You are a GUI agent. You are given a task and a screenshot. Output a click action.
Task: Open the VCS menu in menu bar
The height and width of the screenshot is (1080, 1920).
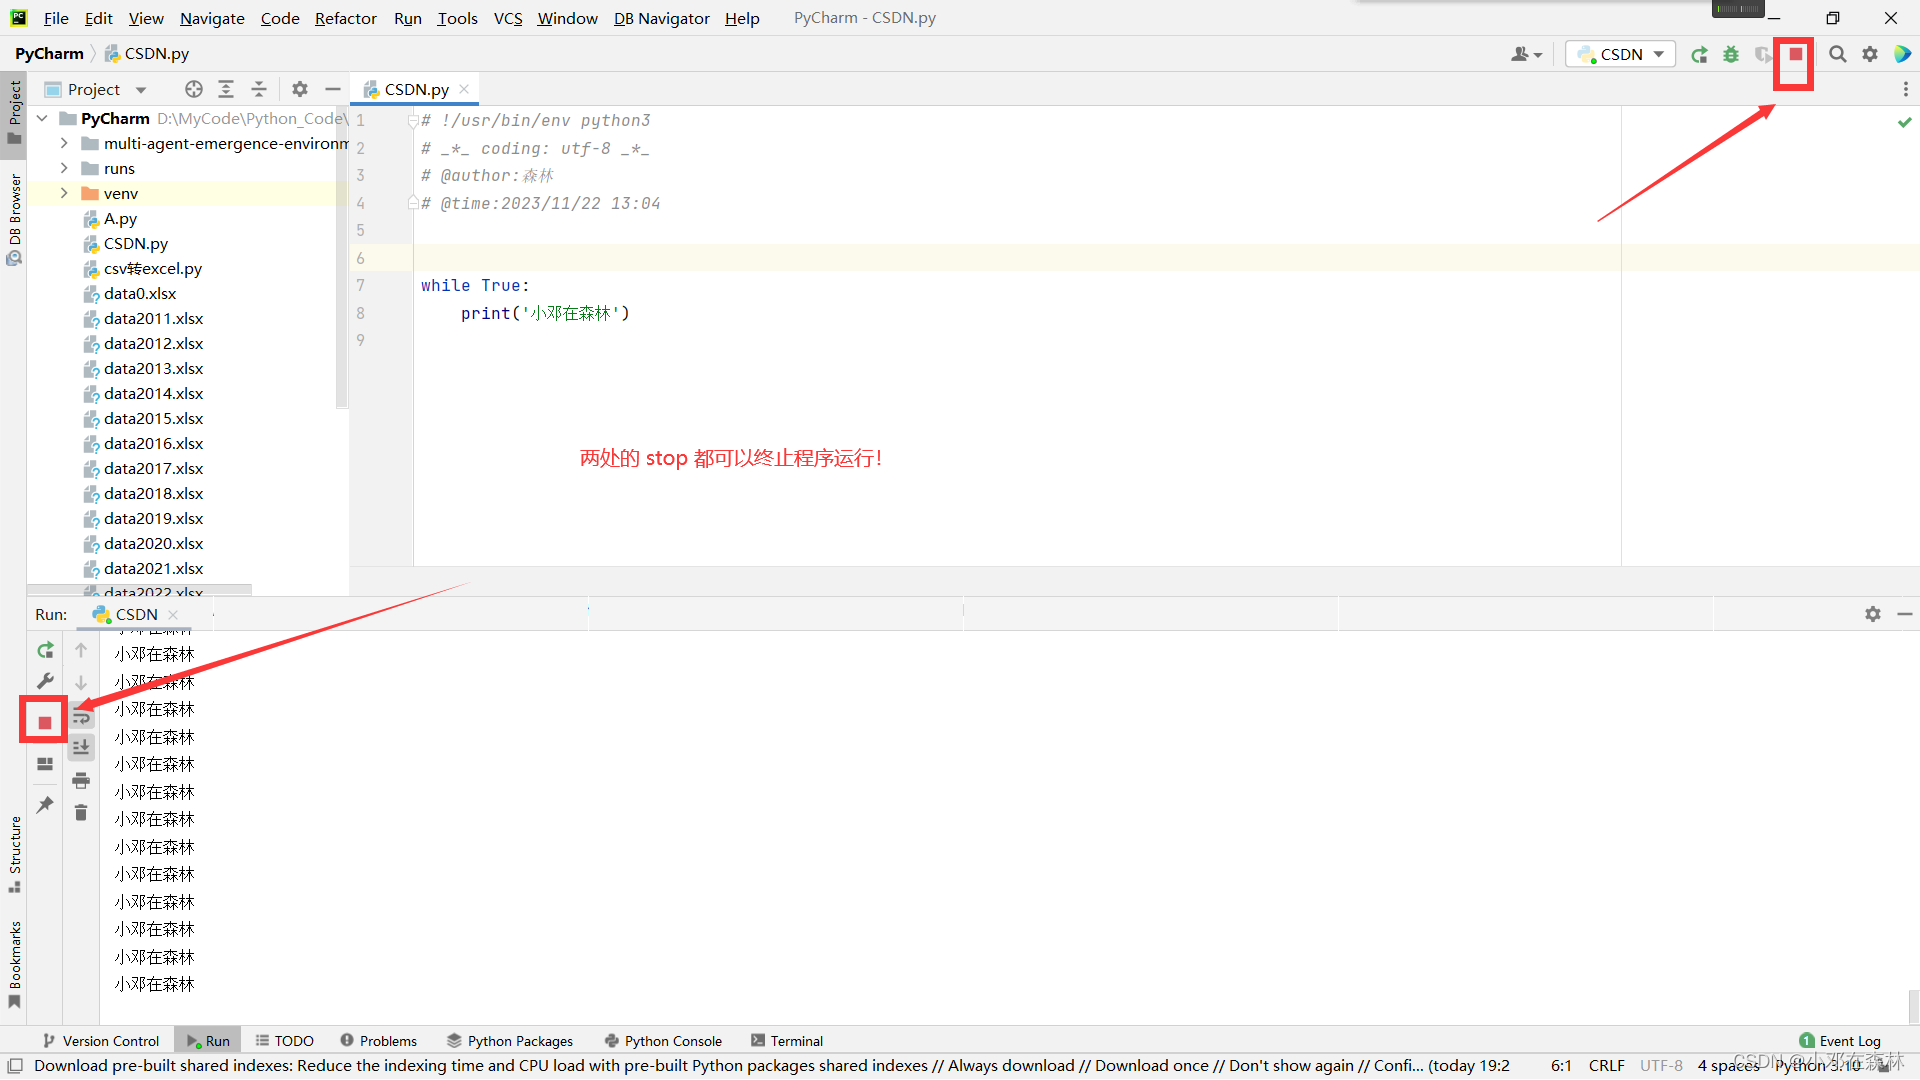point(505,17)
